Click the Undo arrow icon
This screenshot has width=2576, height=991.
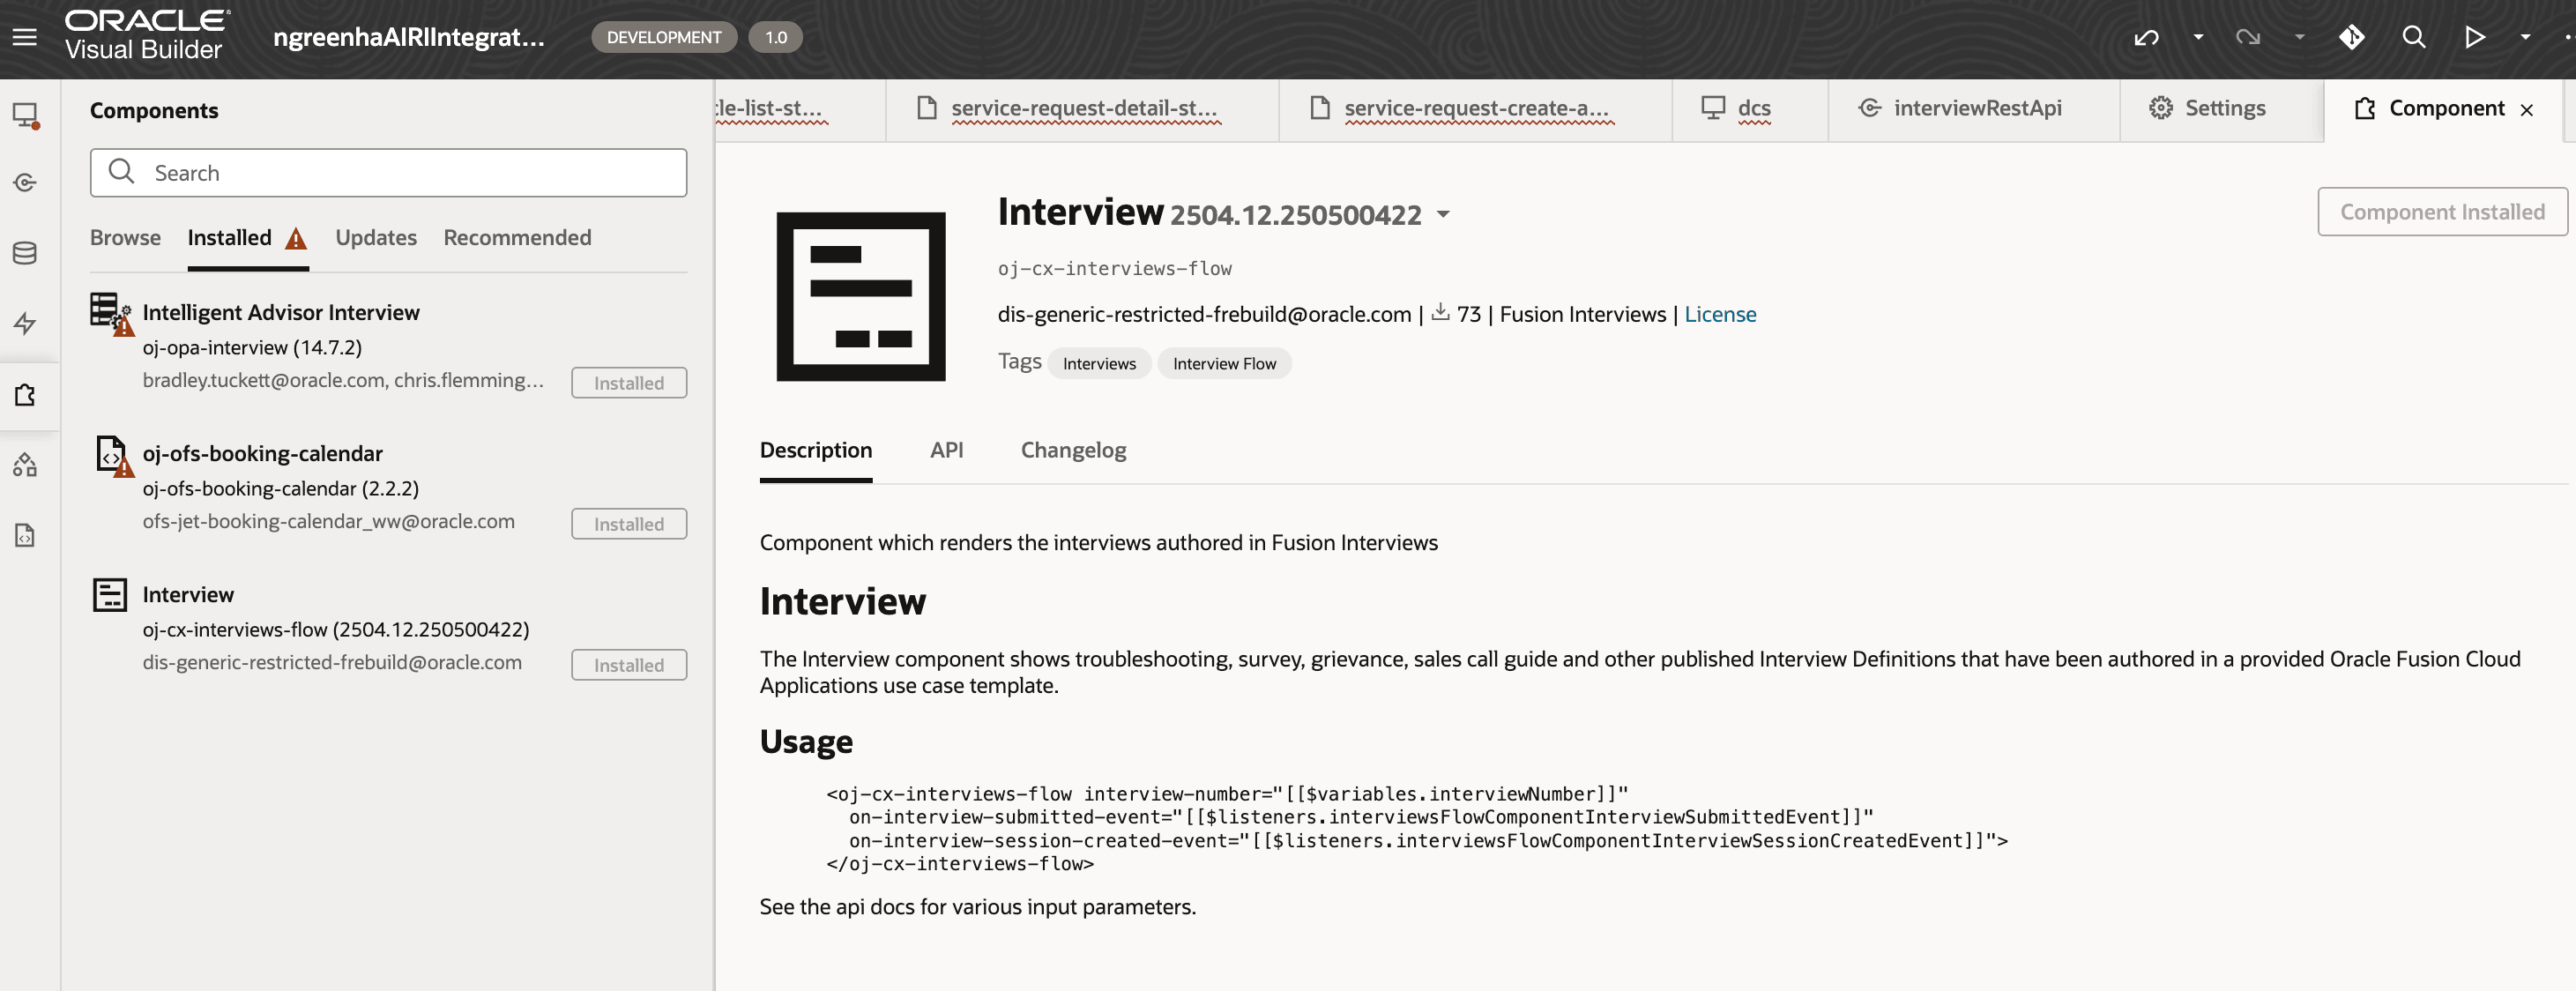[x=2146, y=38]
